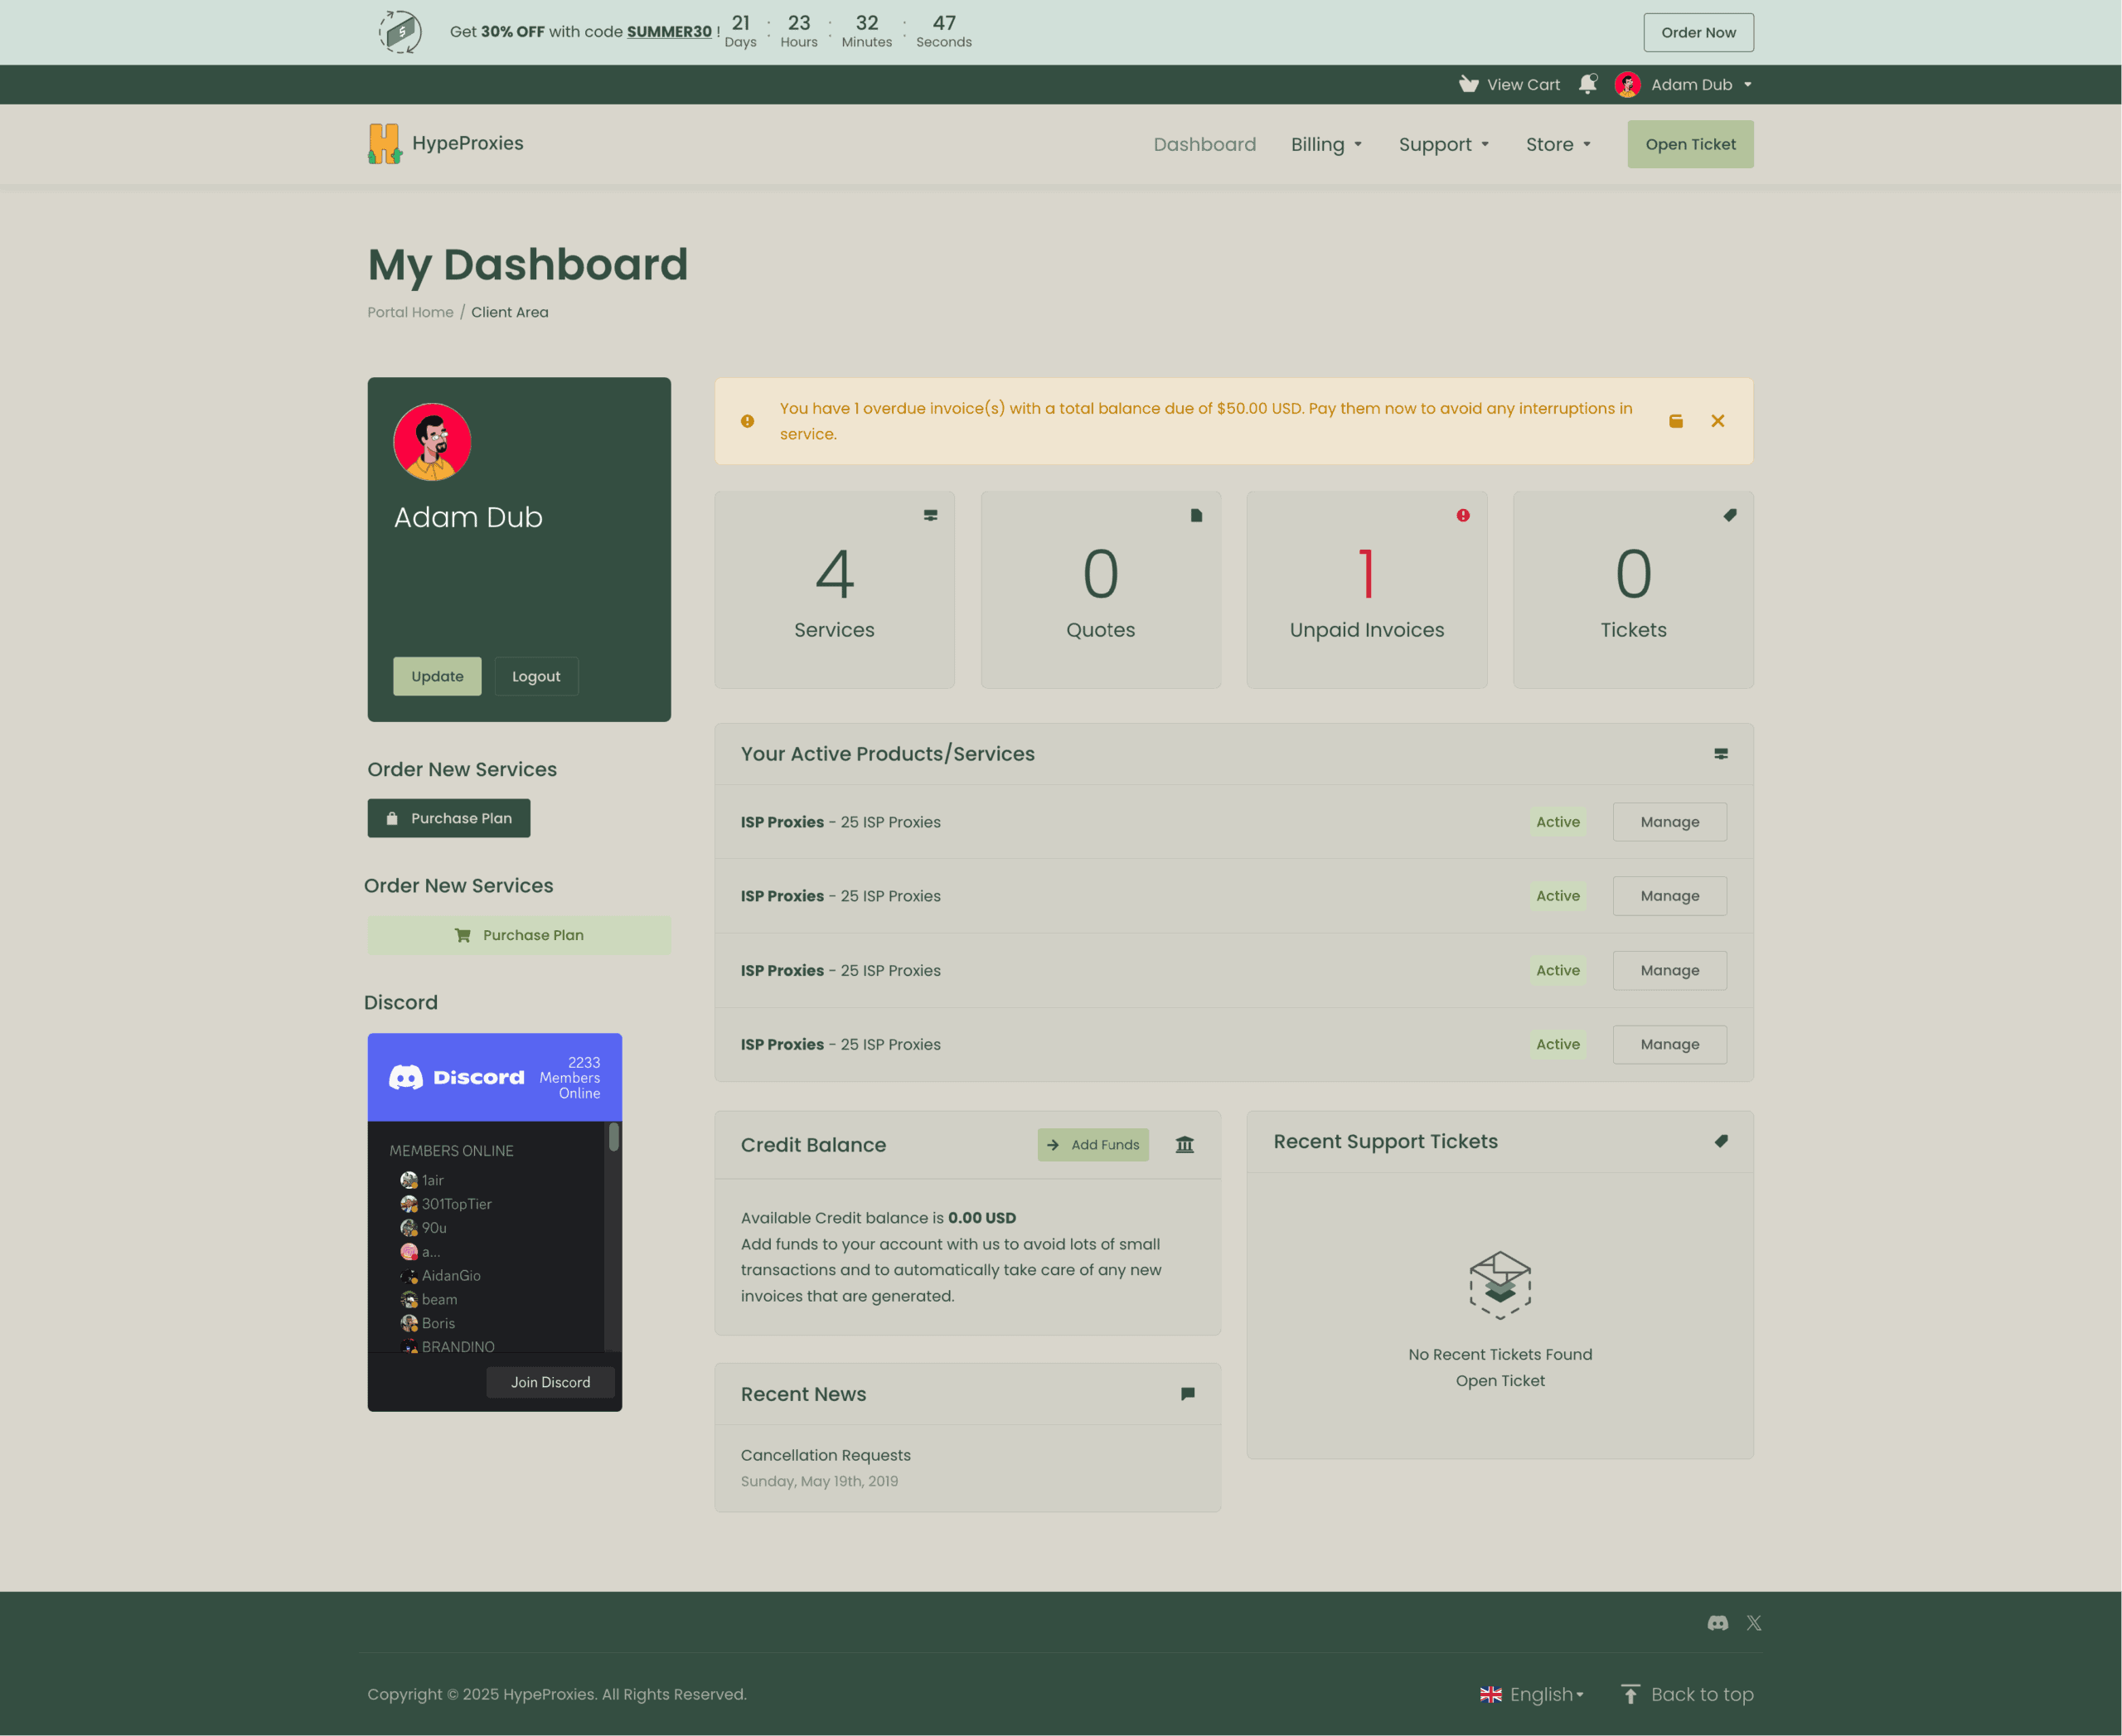The image size is (2122, 1736).
Task: Click the SUMMER30 promo code
Action: click(669, 32)
